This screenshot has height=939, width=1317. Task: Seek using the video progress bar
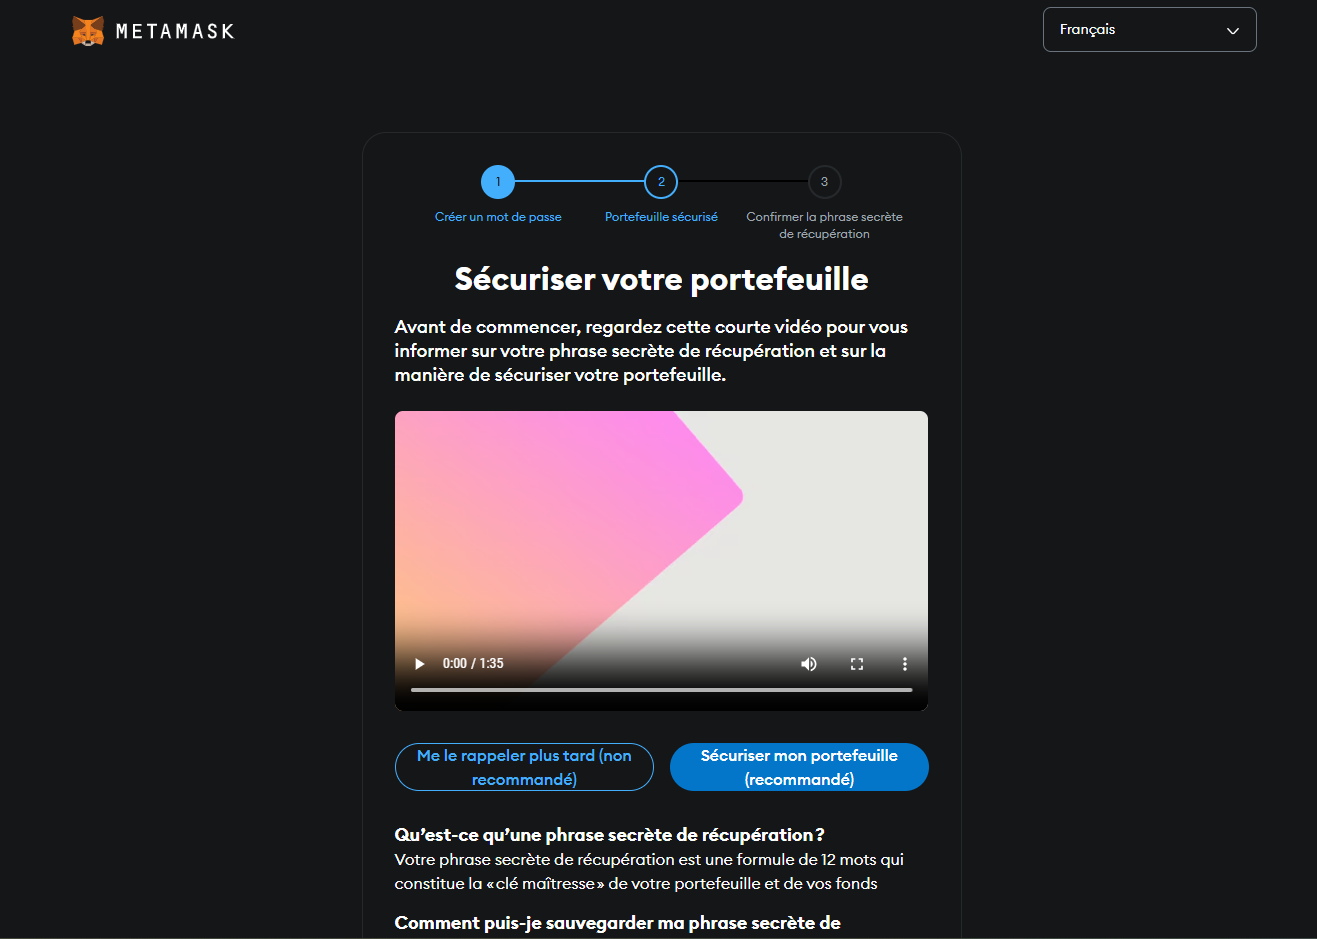click(661, 690)
